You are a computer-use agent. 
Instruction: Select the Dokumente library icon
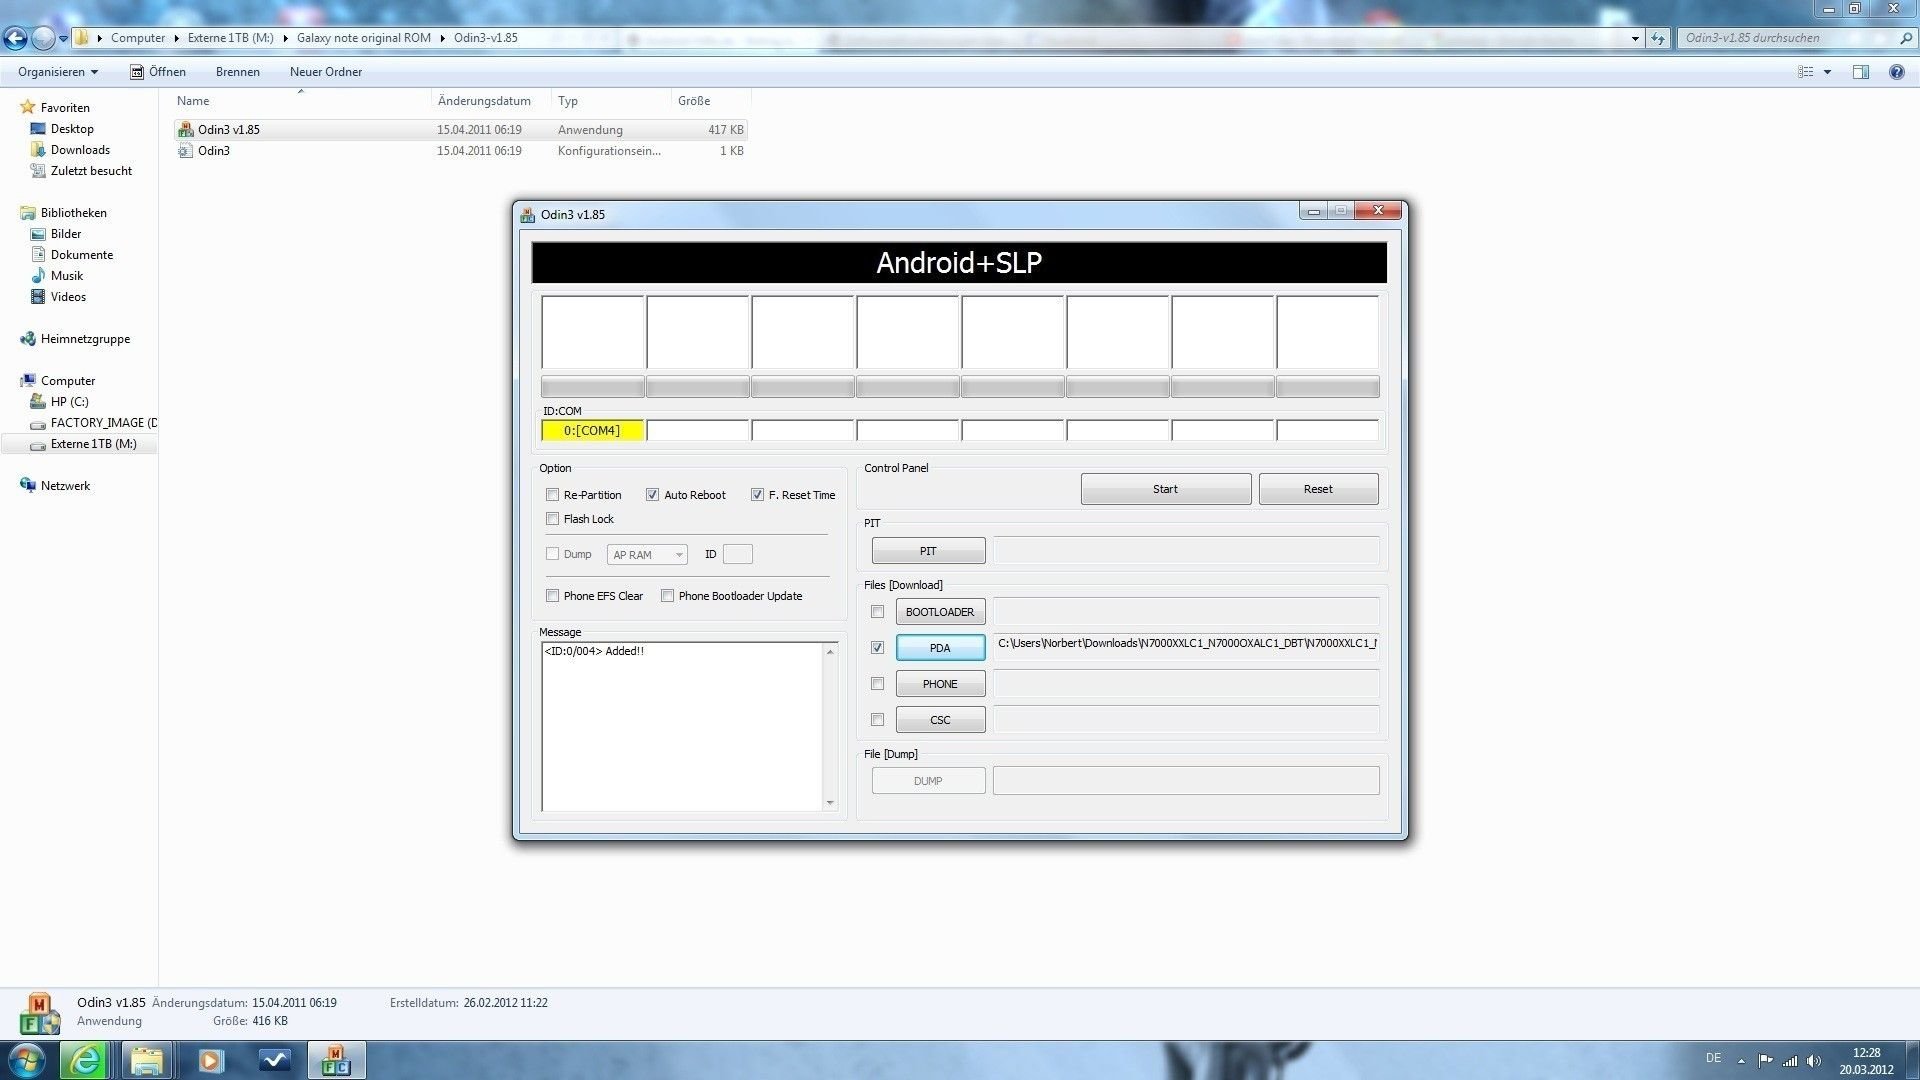tap(38, 255)
